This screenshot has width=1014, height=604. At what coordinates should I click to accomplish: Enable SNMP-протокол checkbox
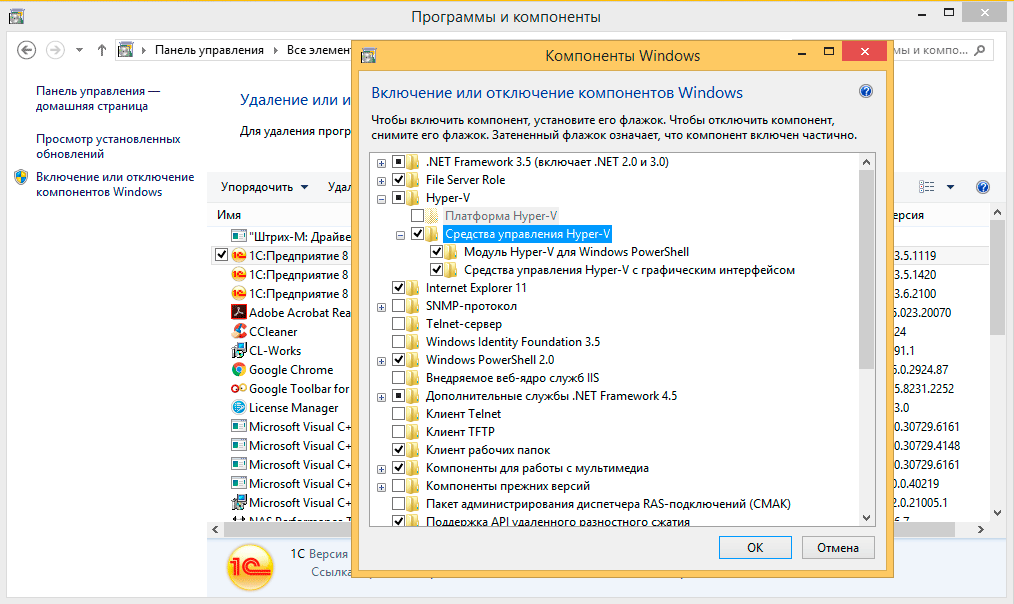click(x=398, y=305)
